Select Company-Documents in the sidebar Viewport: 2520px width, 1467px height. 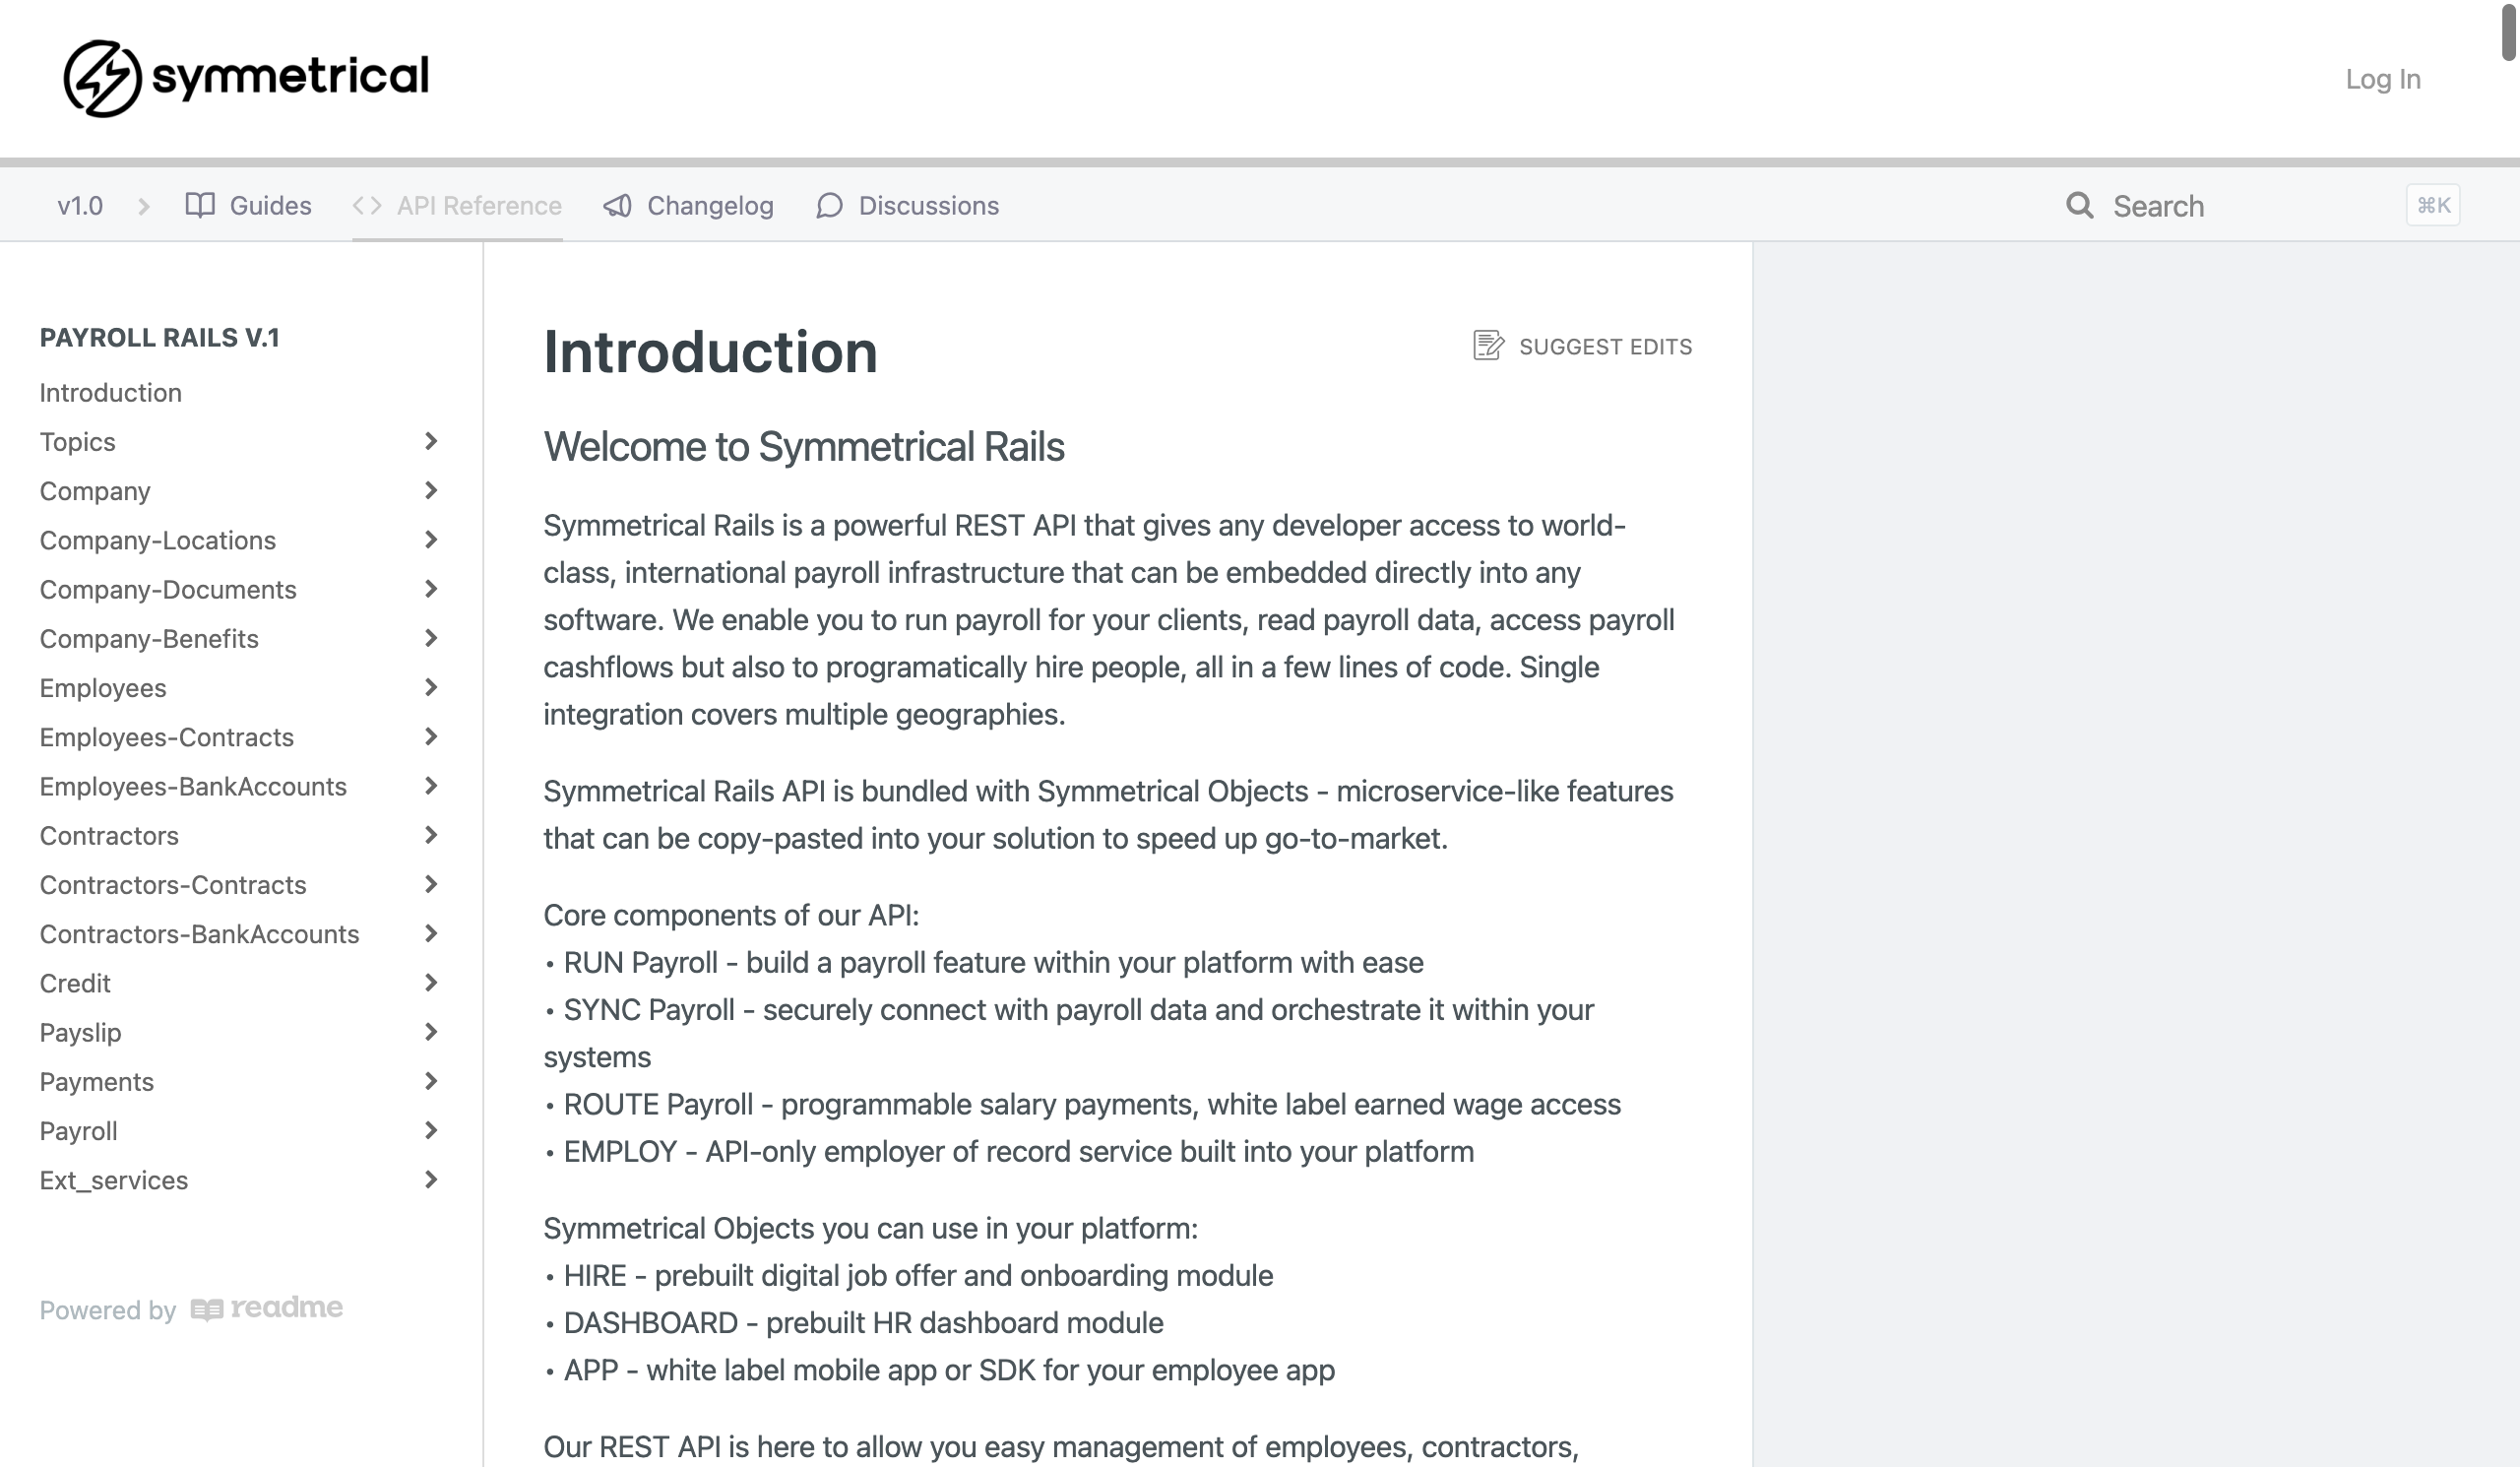[168, 589]
